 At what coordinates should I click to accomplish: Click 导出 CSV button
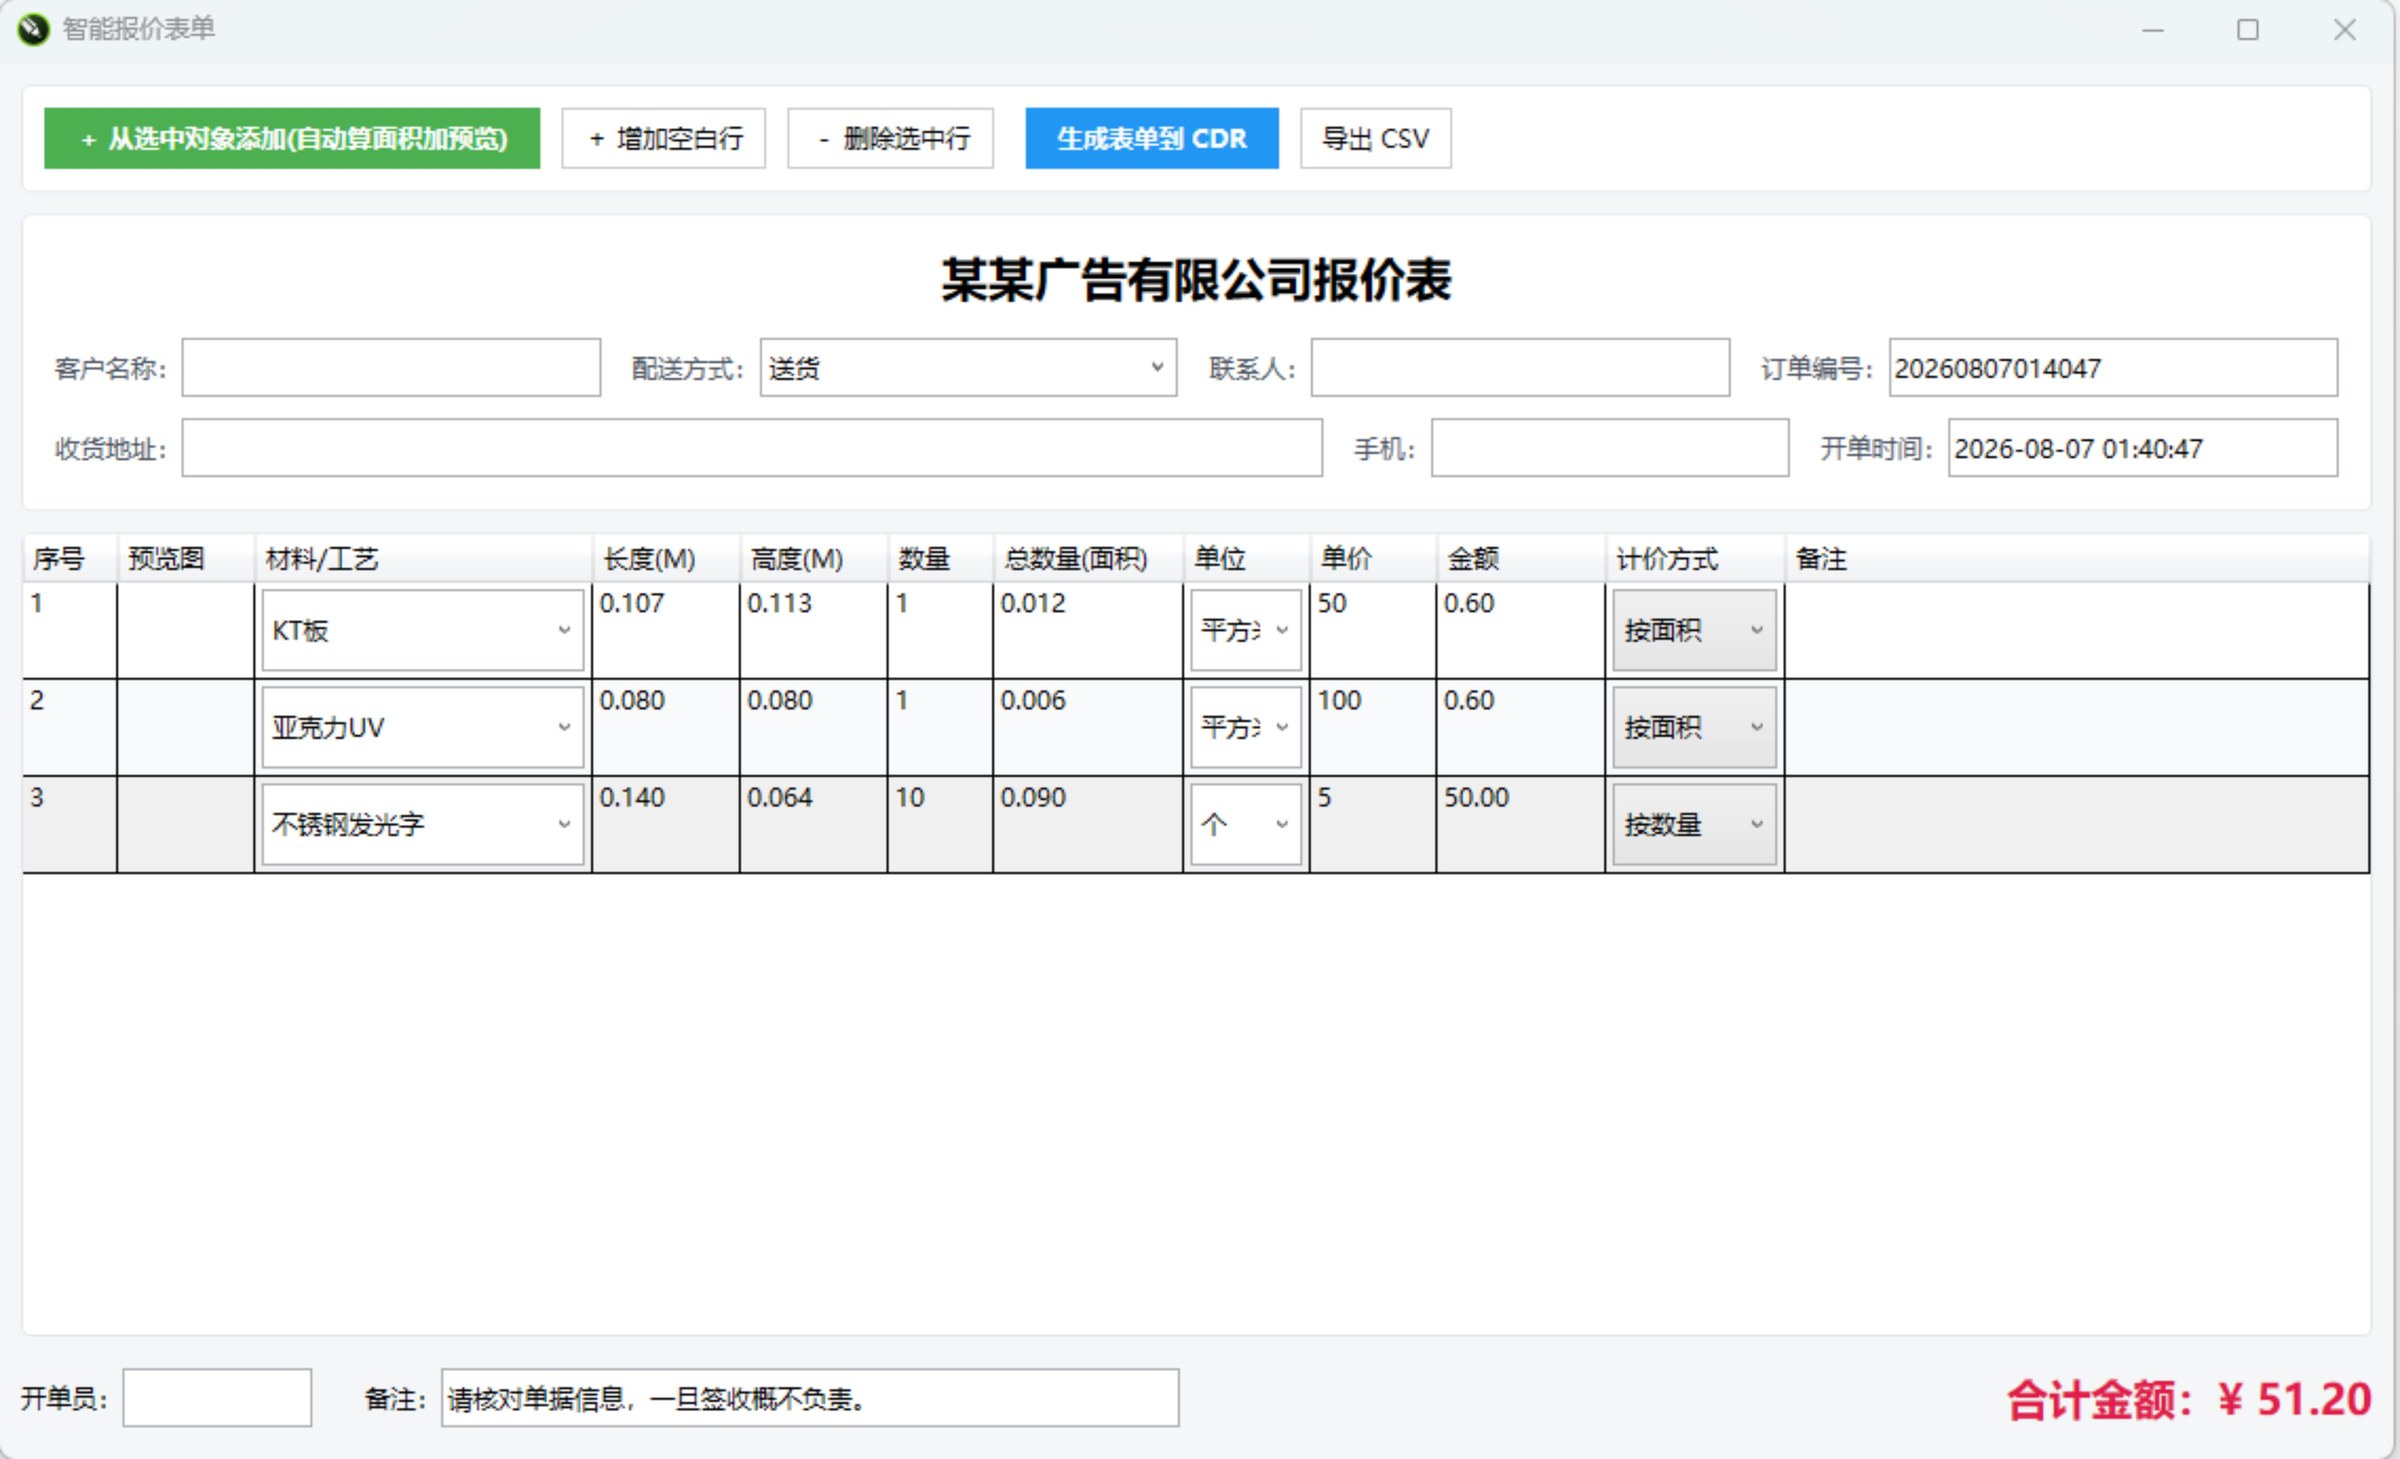point(1376,138)
